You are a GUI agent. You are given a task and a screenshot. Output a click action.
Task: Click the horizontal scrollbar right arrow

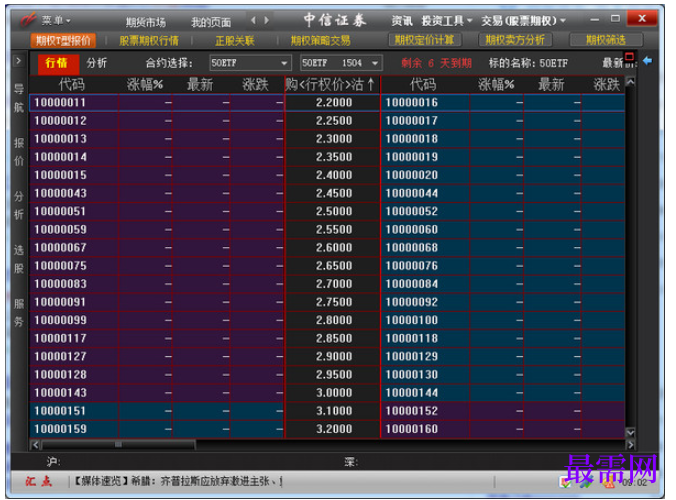point(630,444)
